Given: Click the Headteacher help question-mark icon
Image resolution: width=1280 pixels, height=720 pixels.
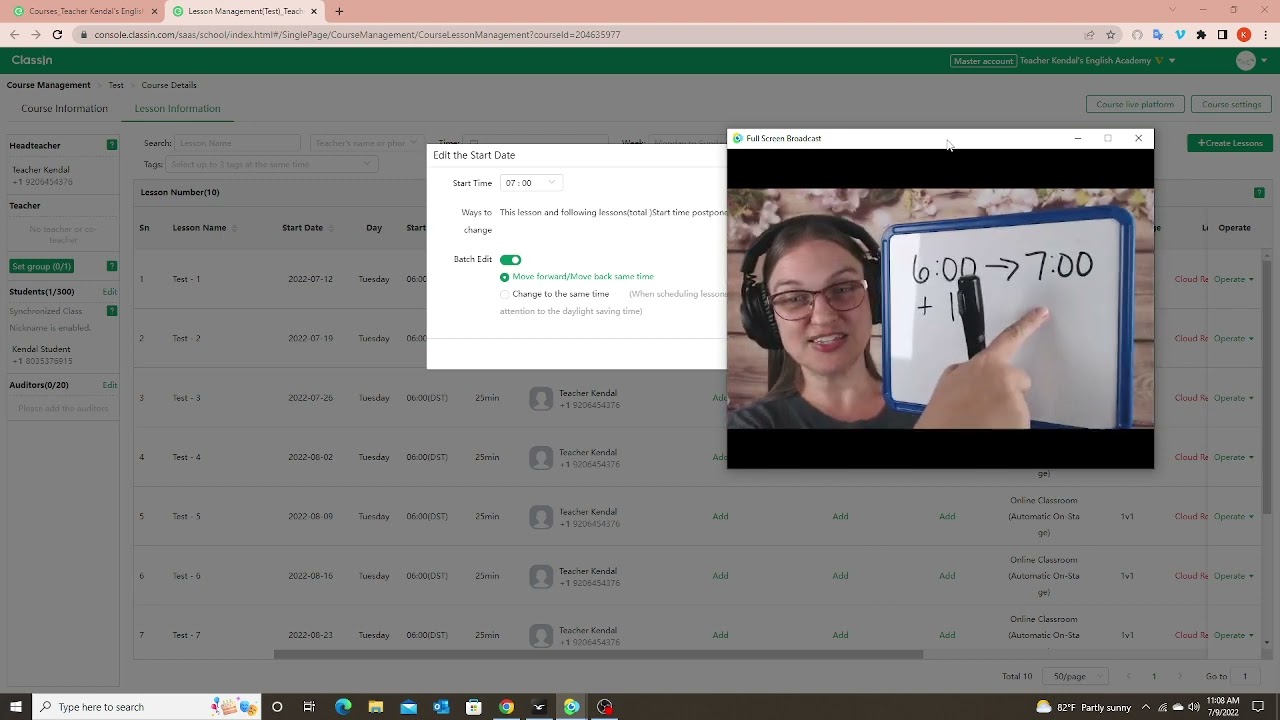Looking at the screenshot, I should pos(112,145).
